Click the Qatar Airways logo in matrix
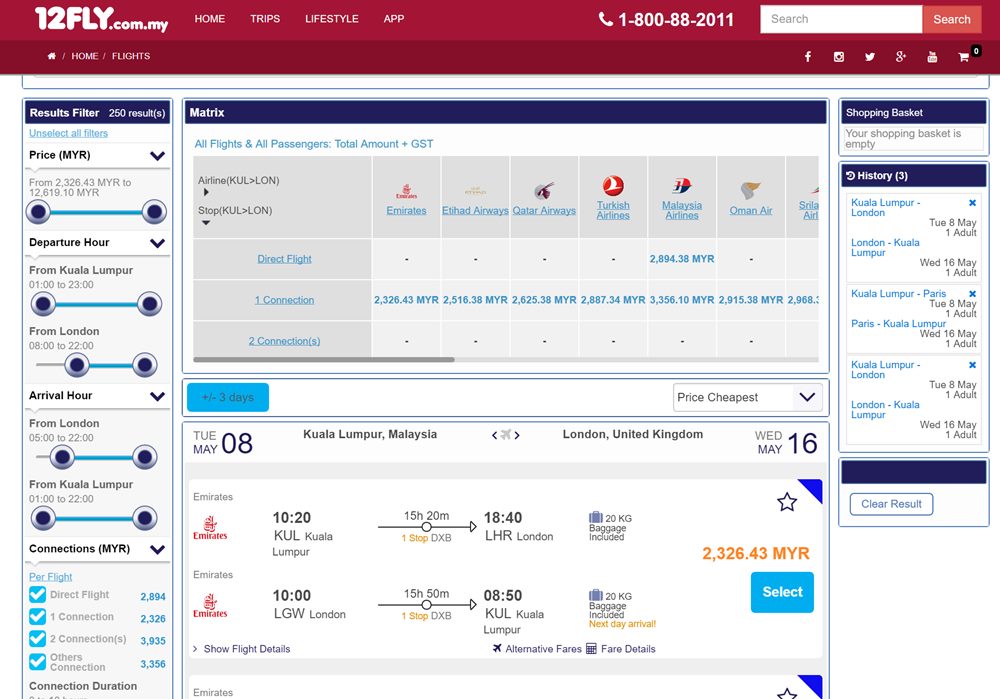Screen dimensions: 1000x699 (544, 190)
